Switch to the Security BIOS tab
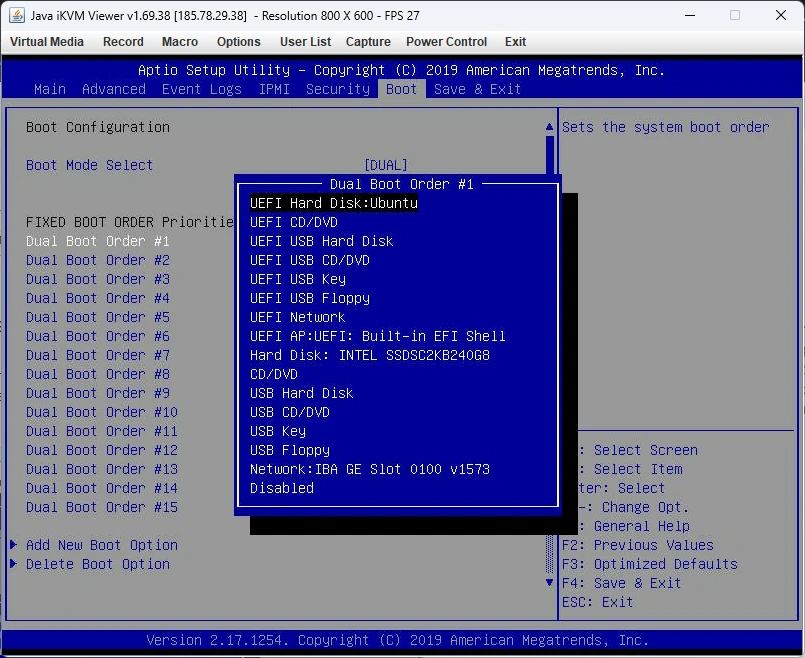This screenshot has height=658, width=805. tap(337, 89)
